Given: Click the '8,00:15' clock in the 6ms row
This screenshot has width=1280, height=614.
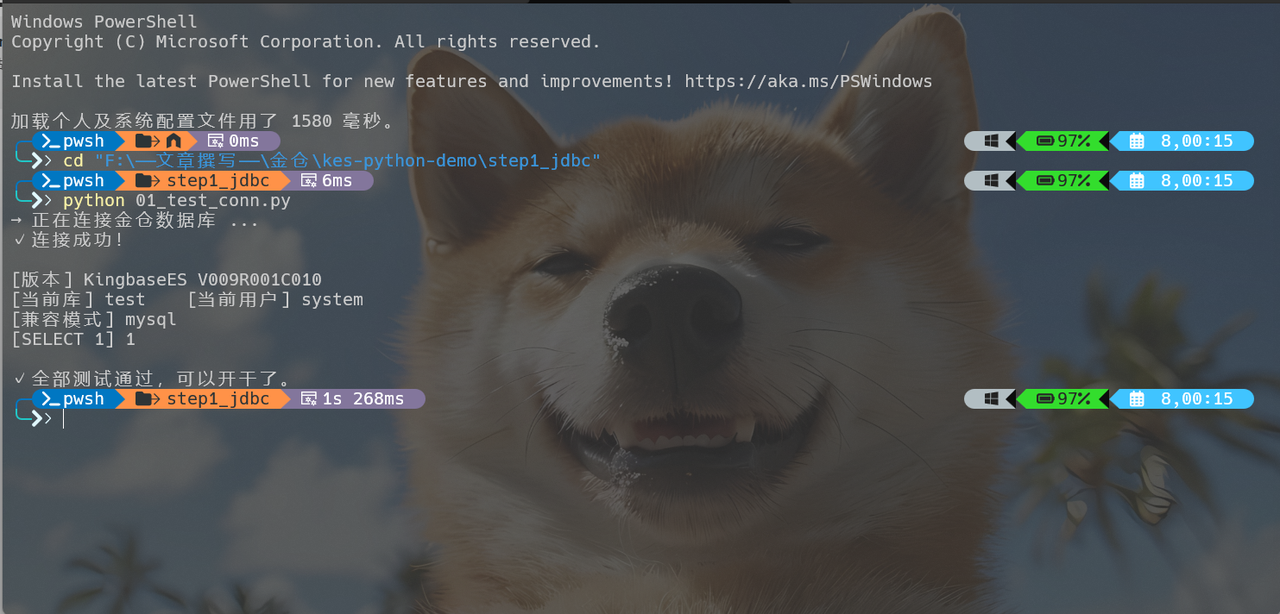Looking at the screenshot, I should (1197, 181).
